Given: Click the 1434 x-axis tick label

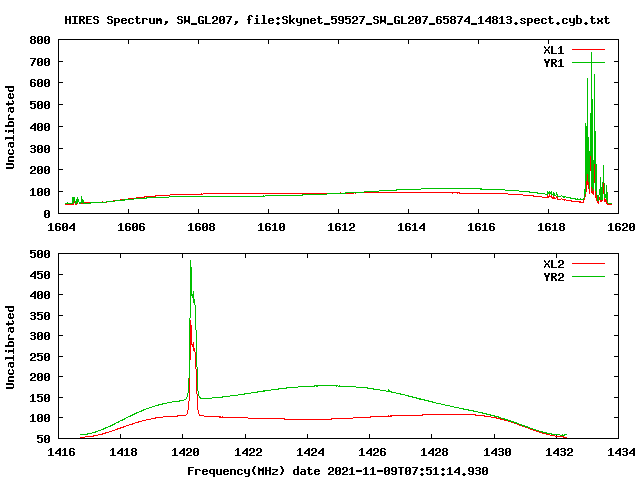Looking at the screenshot, I should click(621, 452).
